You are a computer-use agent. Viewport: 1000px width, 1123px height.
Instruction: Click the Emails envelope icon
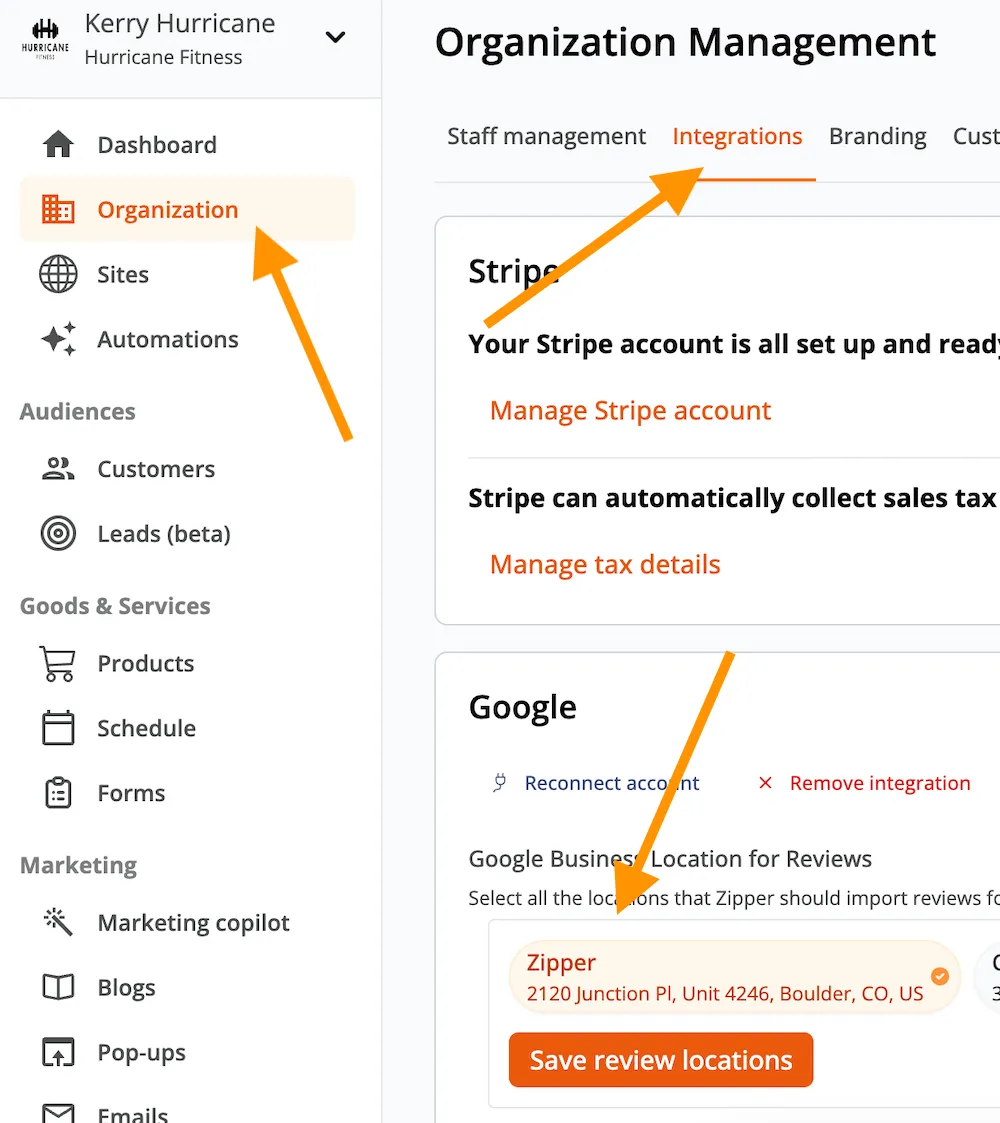58,1113
